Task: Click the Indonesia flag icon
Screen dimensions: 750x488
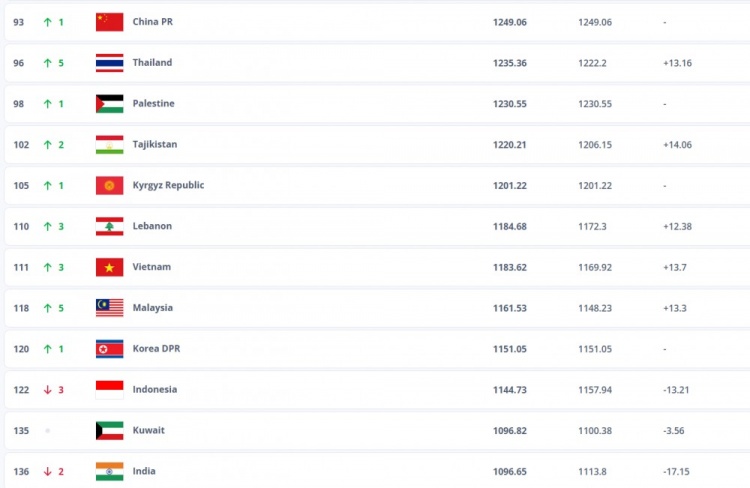Action: [109, 389]
